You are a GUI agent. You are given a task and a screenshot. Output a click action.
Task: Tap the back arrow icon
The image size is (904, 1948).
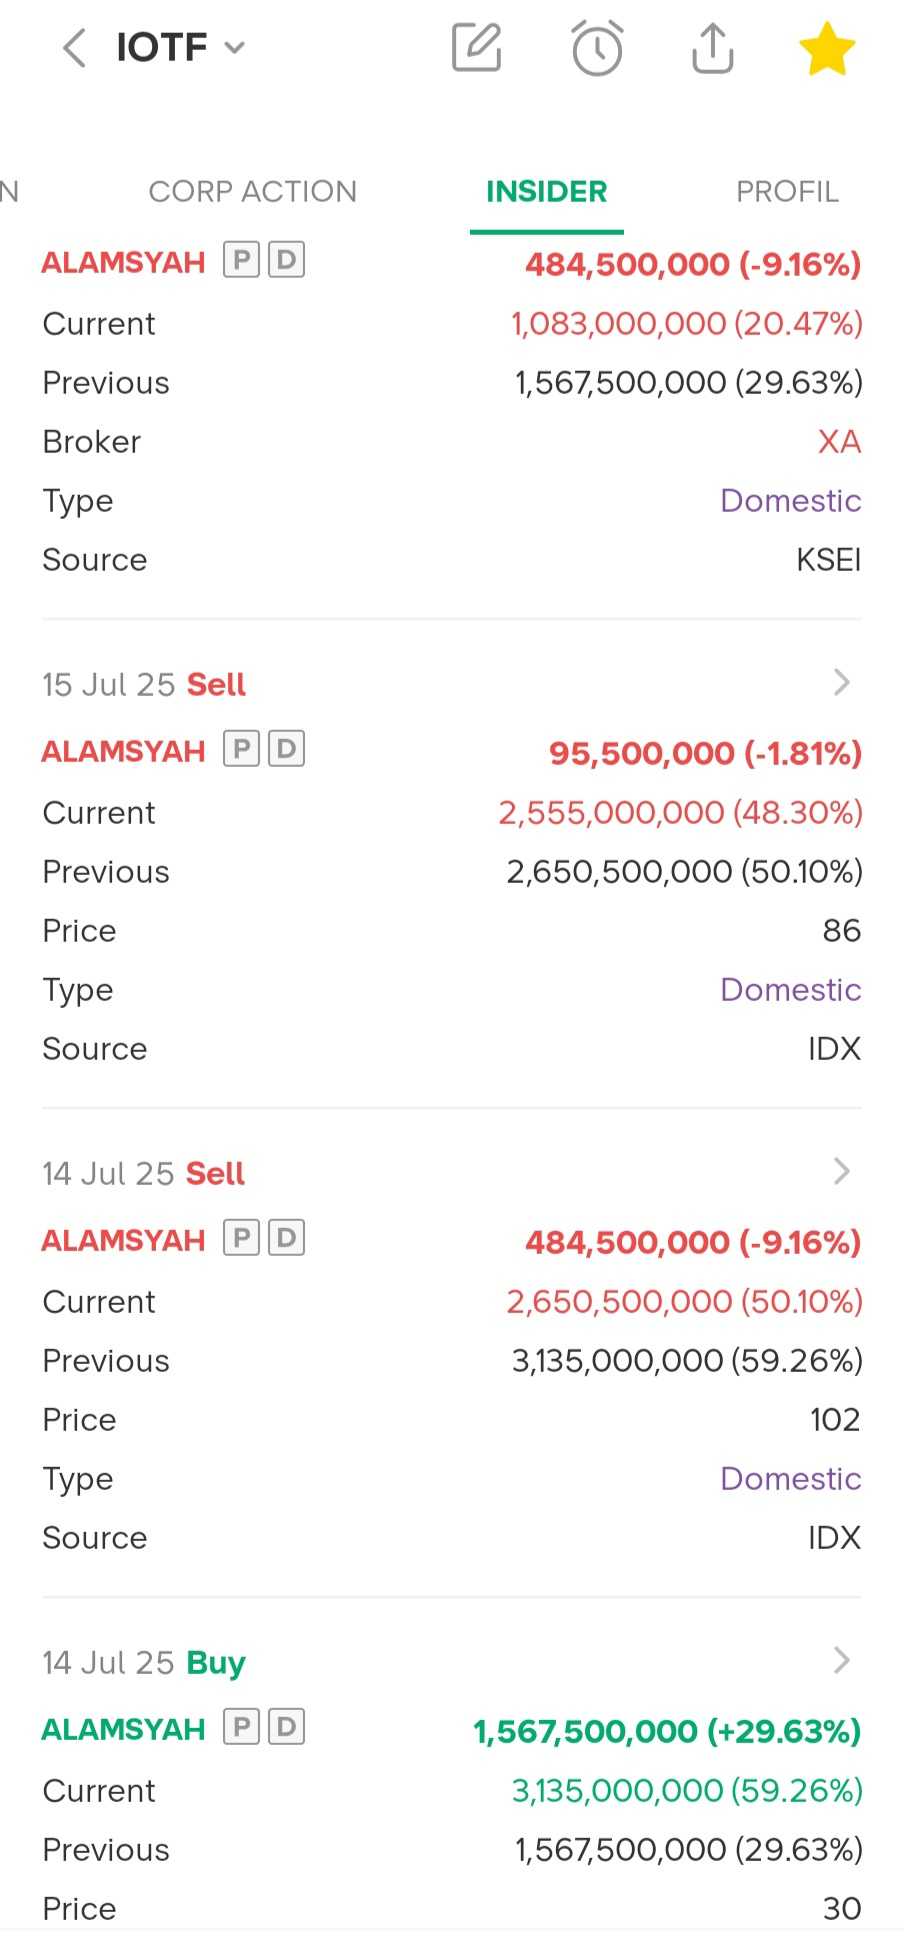point(75,47)
